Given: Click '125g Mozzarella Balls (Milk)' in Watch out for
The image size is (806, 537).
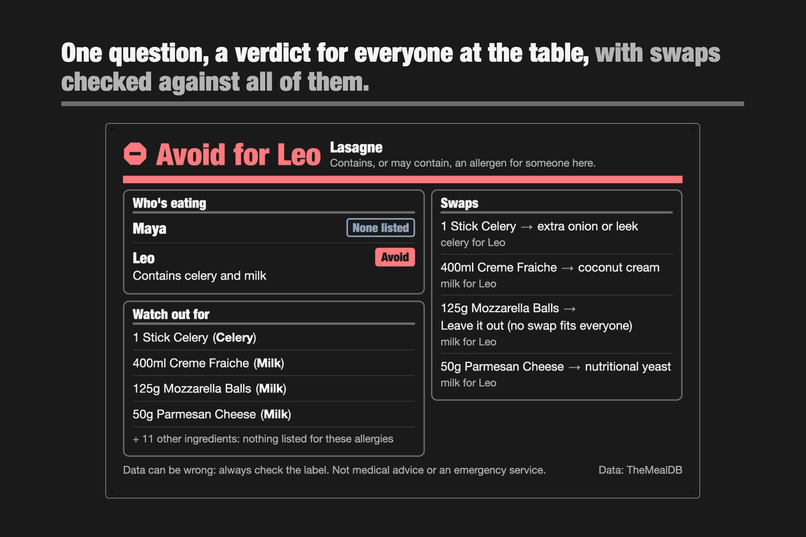Looking at the screenshot, I should point(209,388).
